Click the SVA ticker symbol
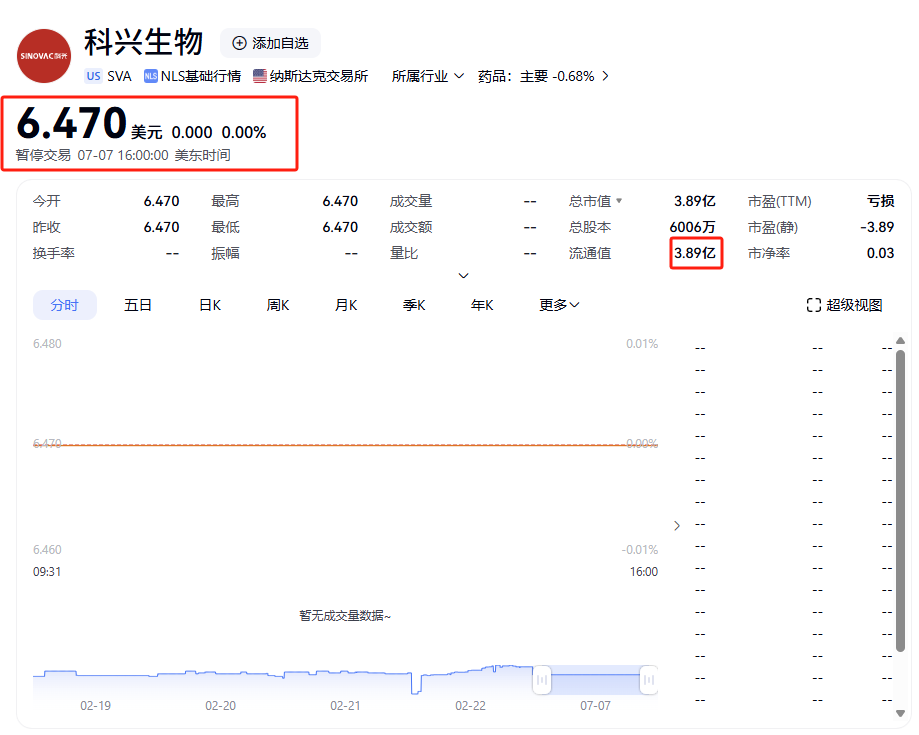Viewport: 919px width, 735px height. click(120, 76)
